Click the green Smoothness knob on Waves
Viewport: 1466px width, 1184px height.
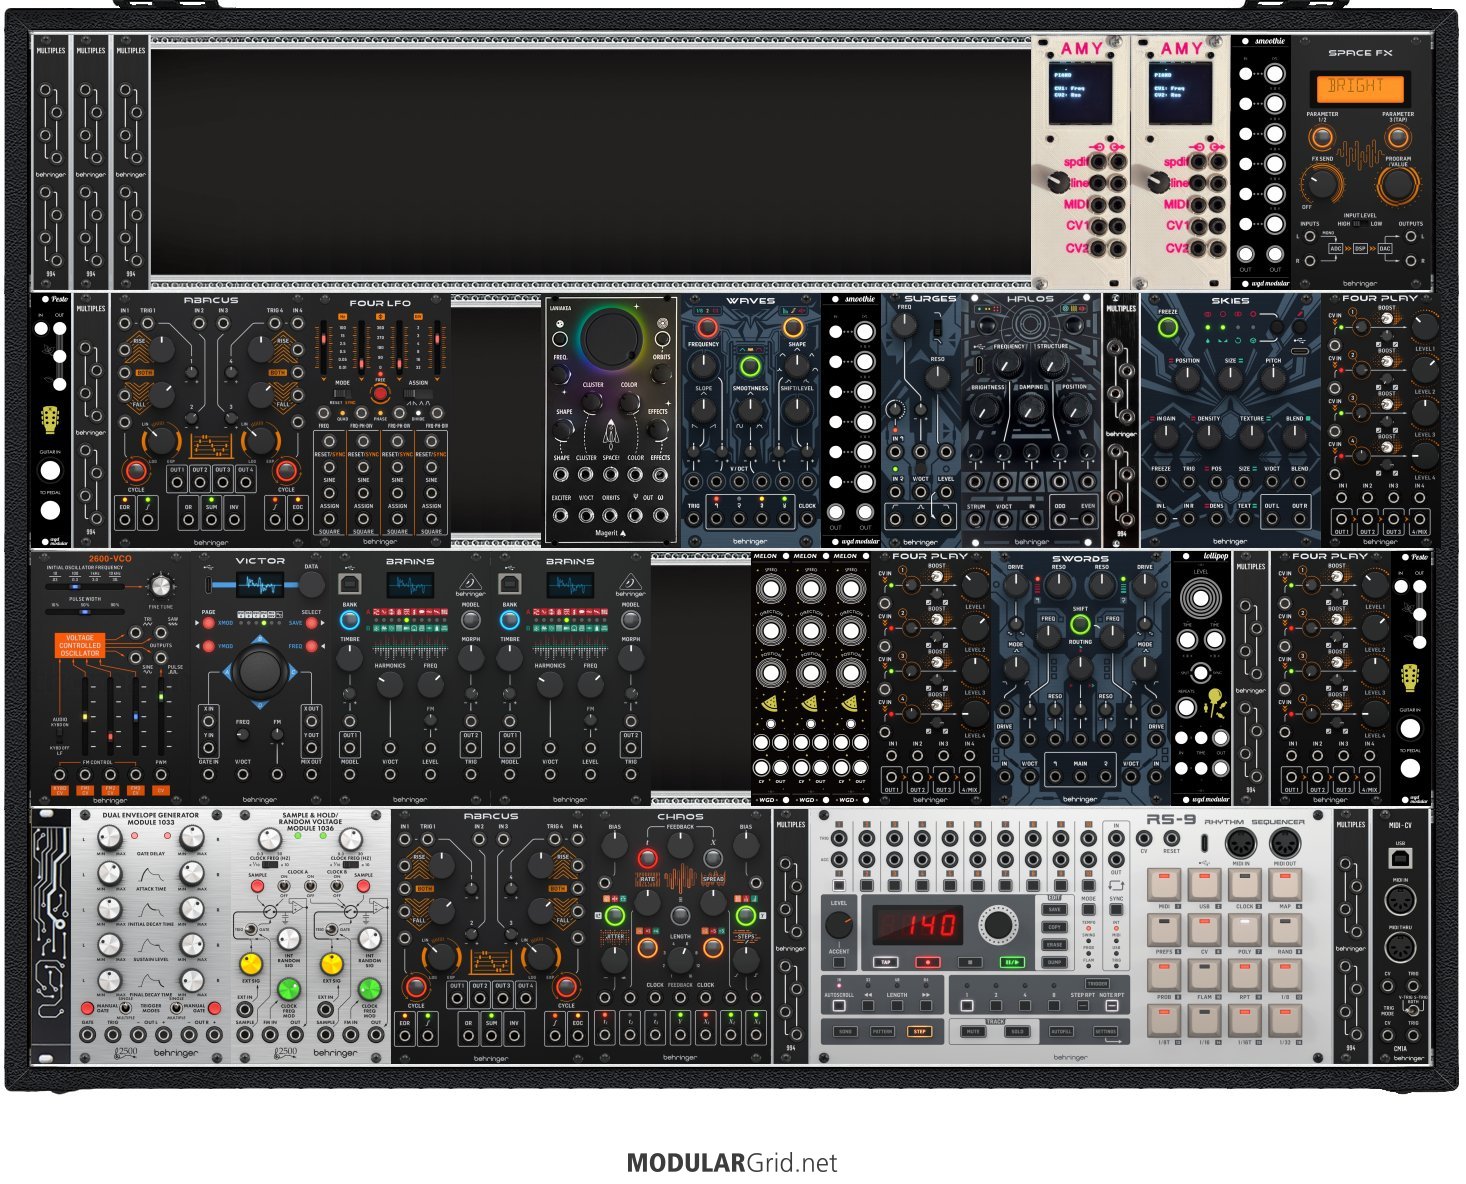(x=750, y=365)
